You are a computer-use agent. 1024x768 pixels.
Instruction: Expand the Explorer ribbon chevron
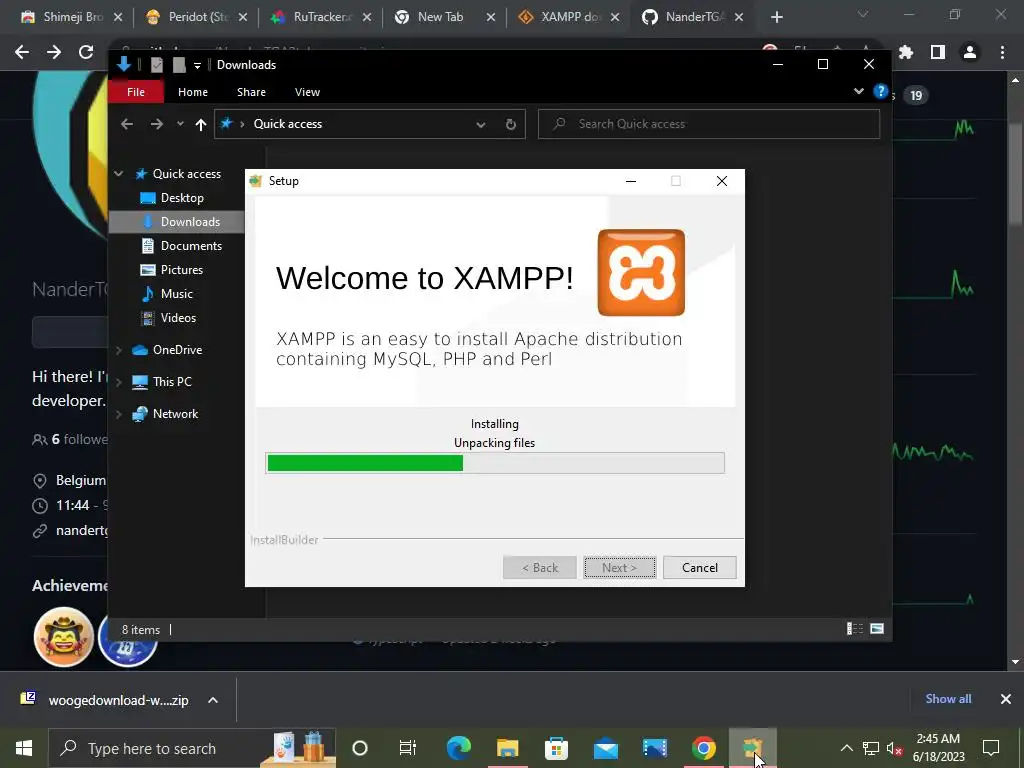point(859,91)
